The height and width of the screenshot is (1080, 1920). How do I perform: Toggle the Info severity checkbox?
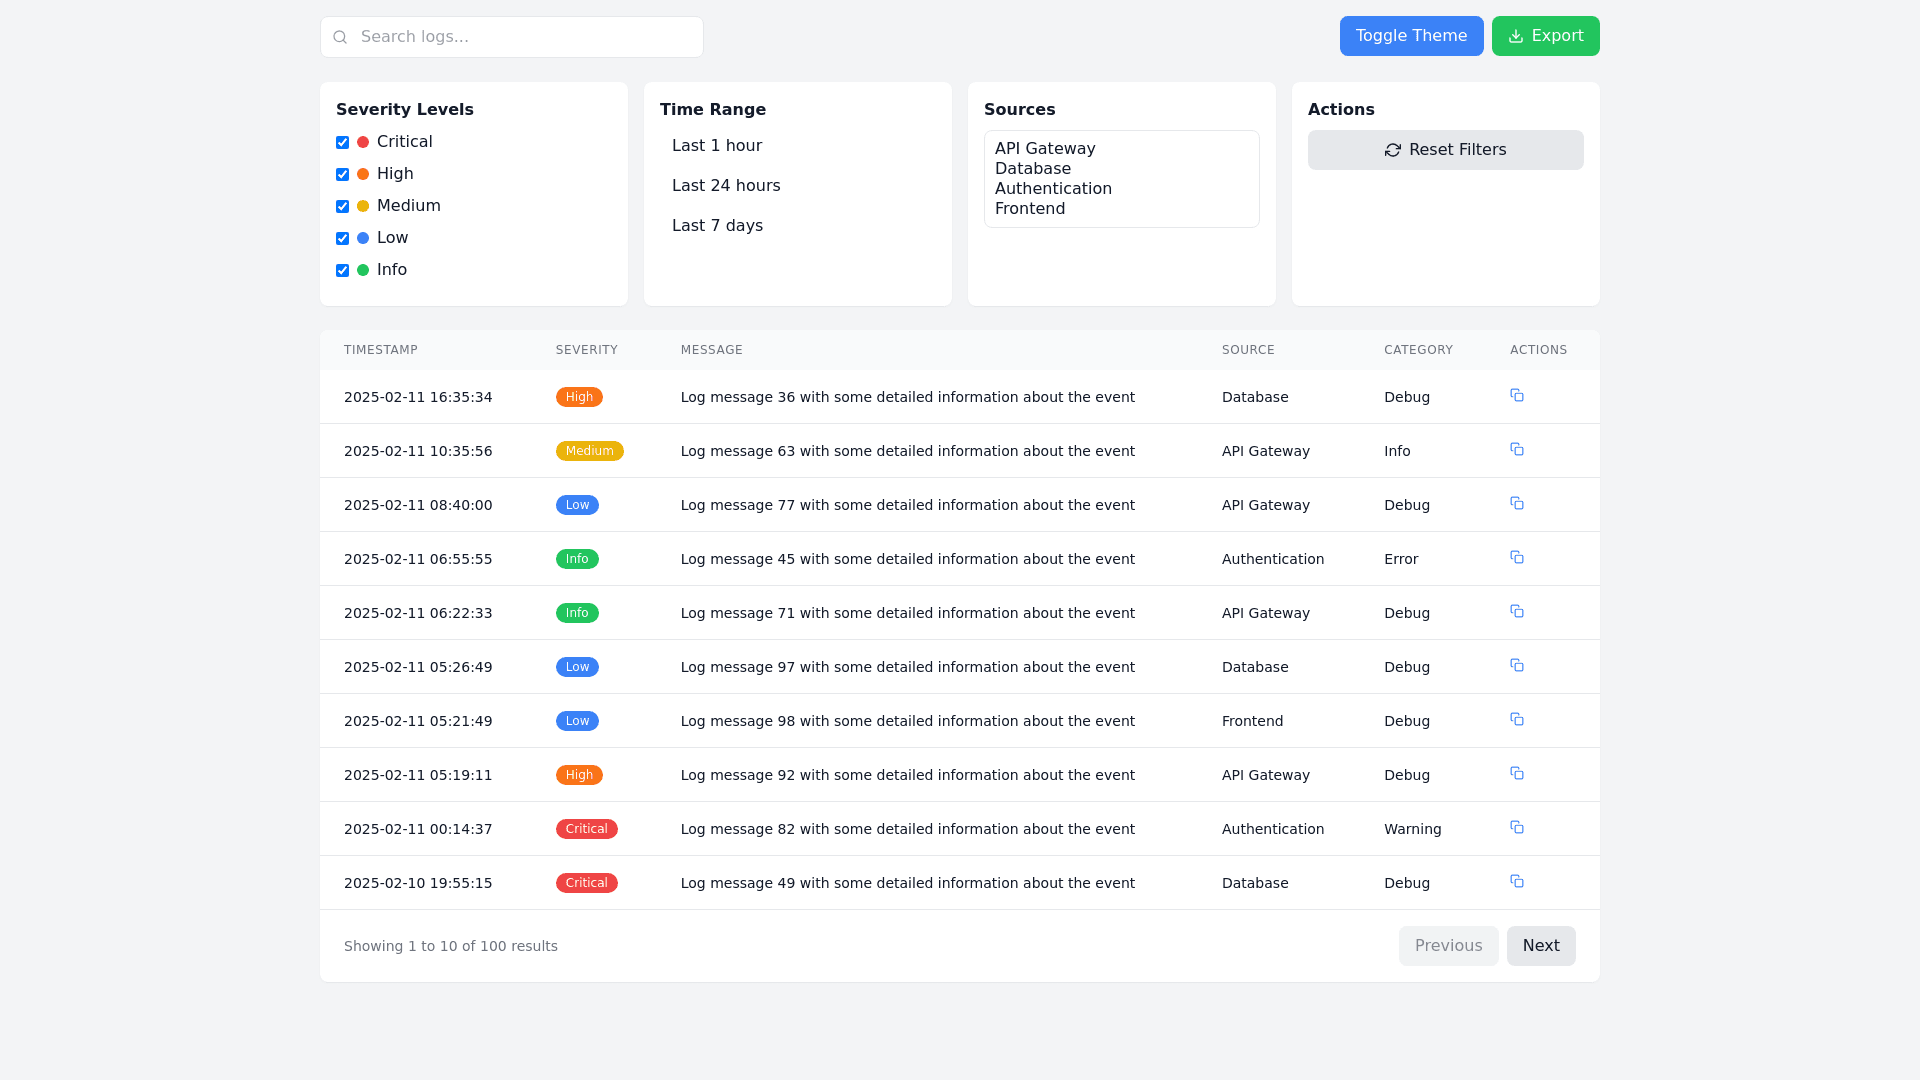click(x=342, y=270)
